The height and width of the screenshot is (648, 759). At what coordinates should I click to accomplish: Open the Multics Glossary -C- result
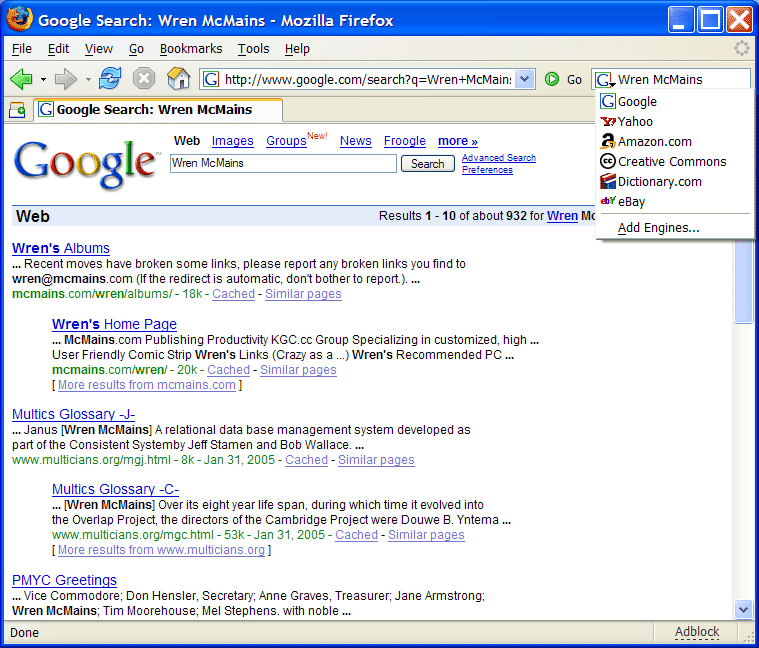[x=115, y=489]
